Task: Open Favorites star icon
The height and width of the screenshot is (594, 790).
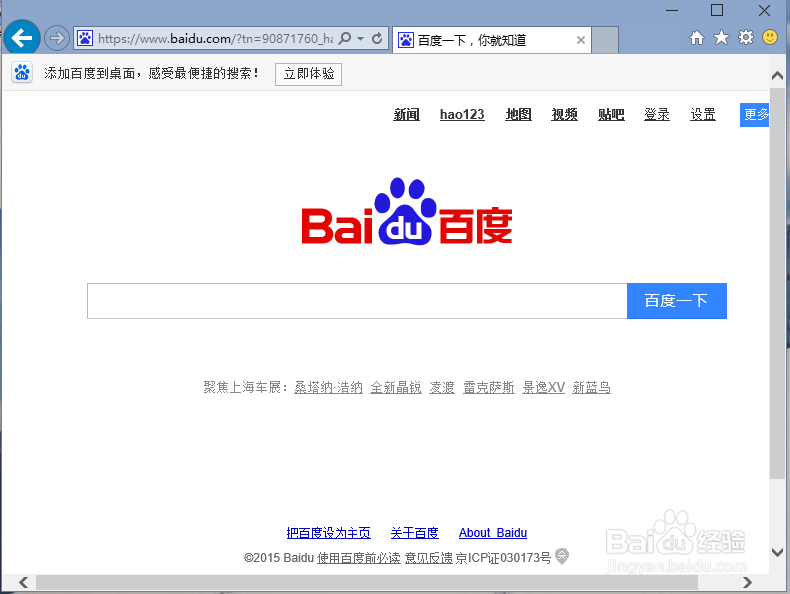Action: click(x=721, y=37)
